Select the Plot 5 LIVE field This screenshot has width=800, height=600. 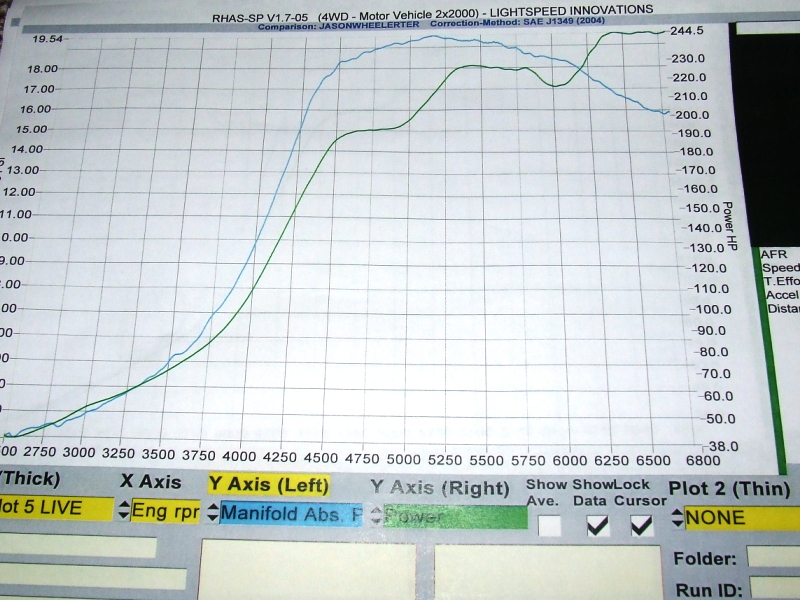(55, 507)
